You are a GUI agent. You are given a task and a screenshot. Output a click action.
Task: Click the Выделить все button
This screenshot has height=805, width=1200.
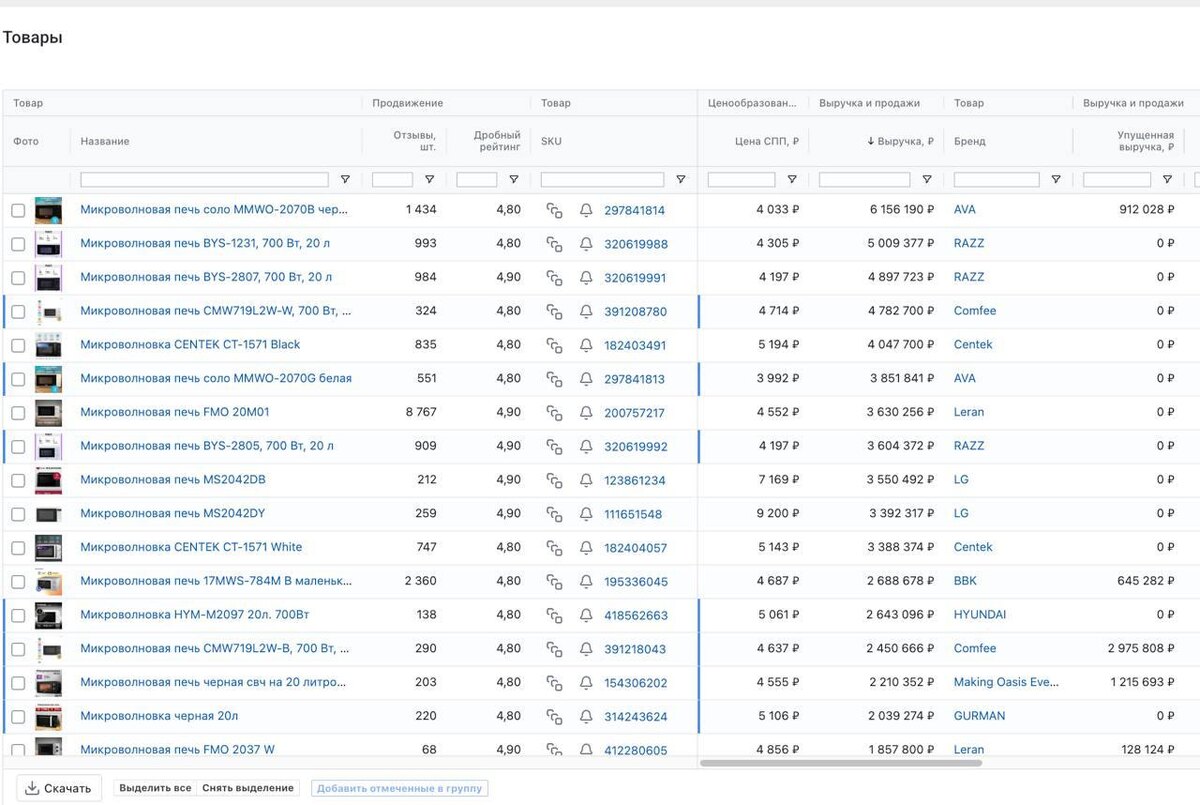tap(155, 788)
